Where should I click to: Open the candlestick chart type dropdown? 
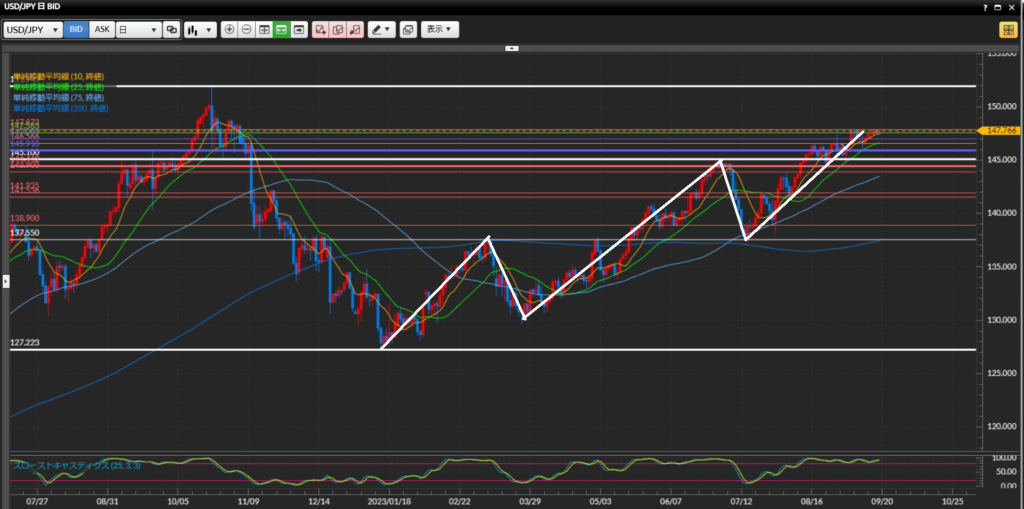pyautogui.click(x=200, y=30)
